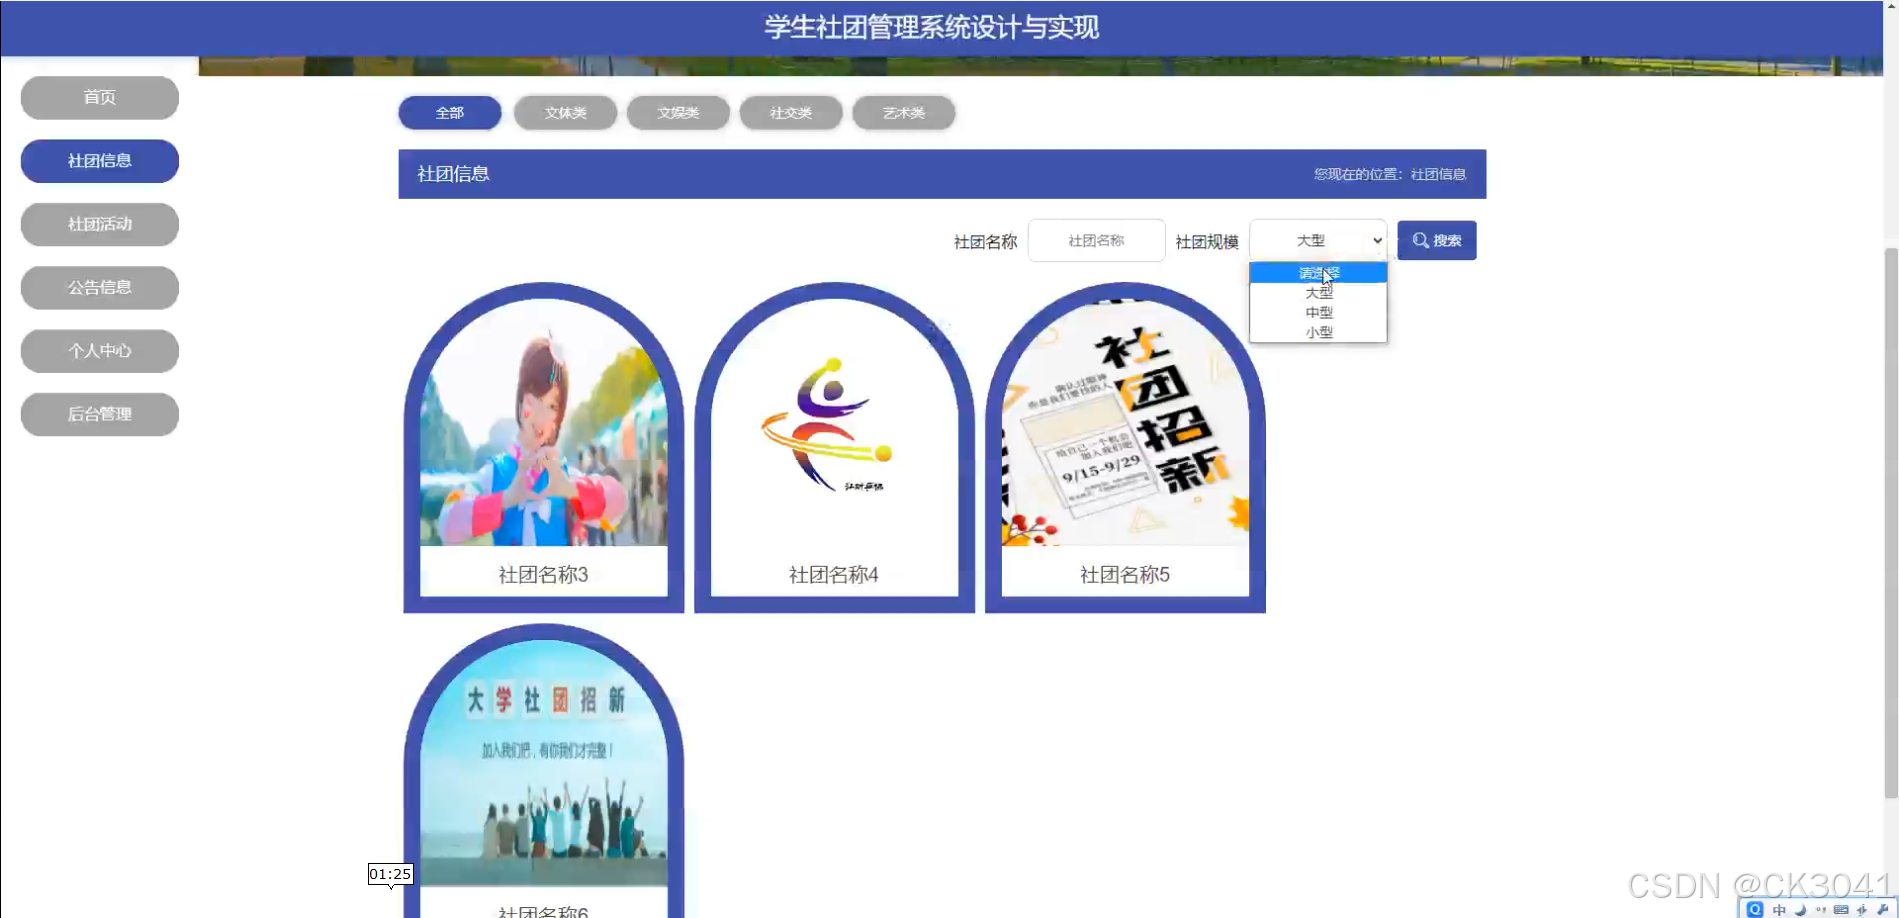Select 小型 from the scale dropdown list
Image resolution: width=1899 pixels, height=918 pixels.
pos(1318,331)
